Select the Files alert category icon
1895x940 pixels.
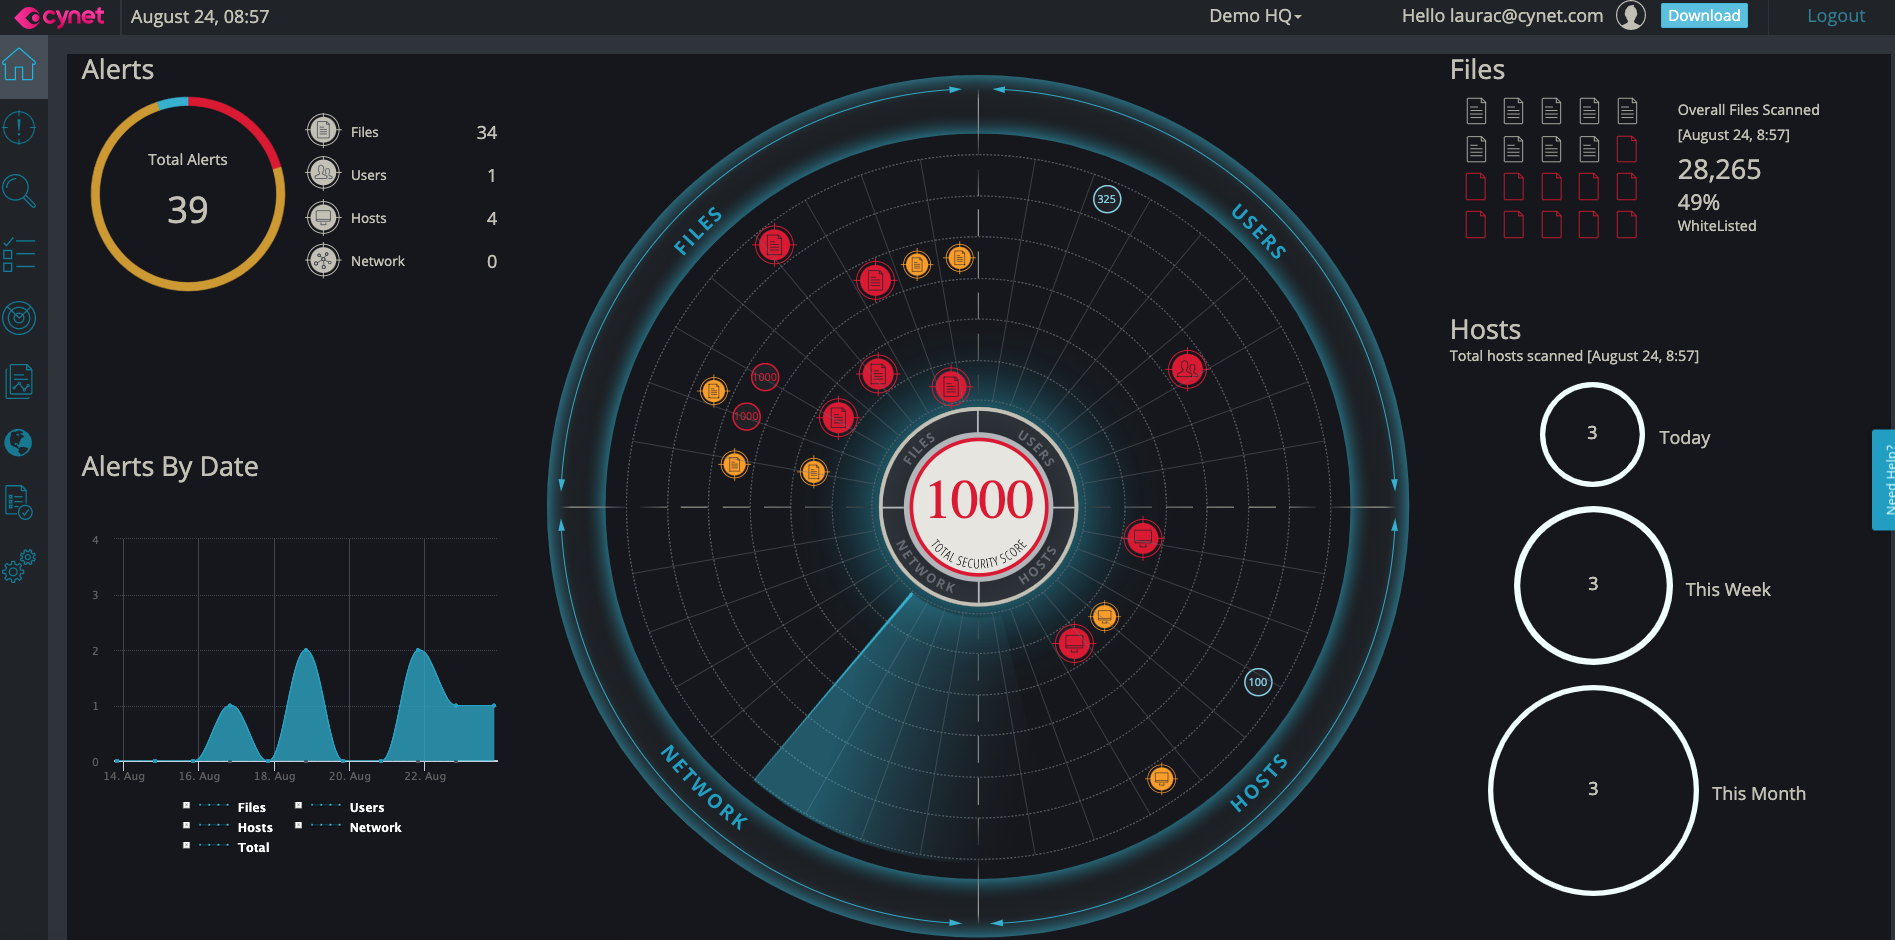point(323,130)
